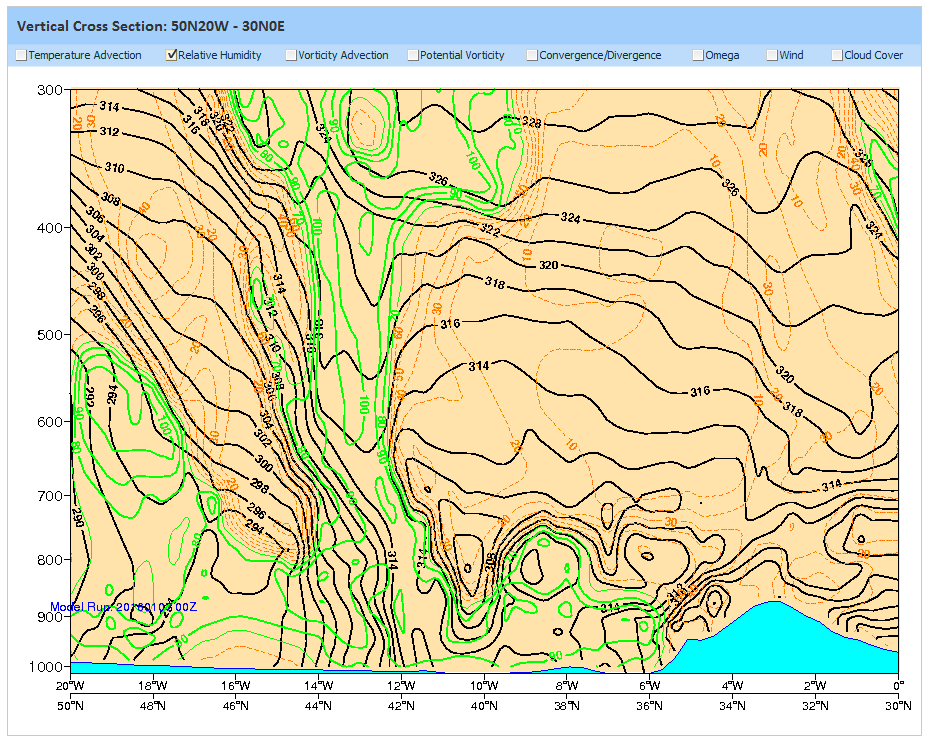Click the 10°W longitude axis label
The image size is (937, 749).
coord(484,686)
